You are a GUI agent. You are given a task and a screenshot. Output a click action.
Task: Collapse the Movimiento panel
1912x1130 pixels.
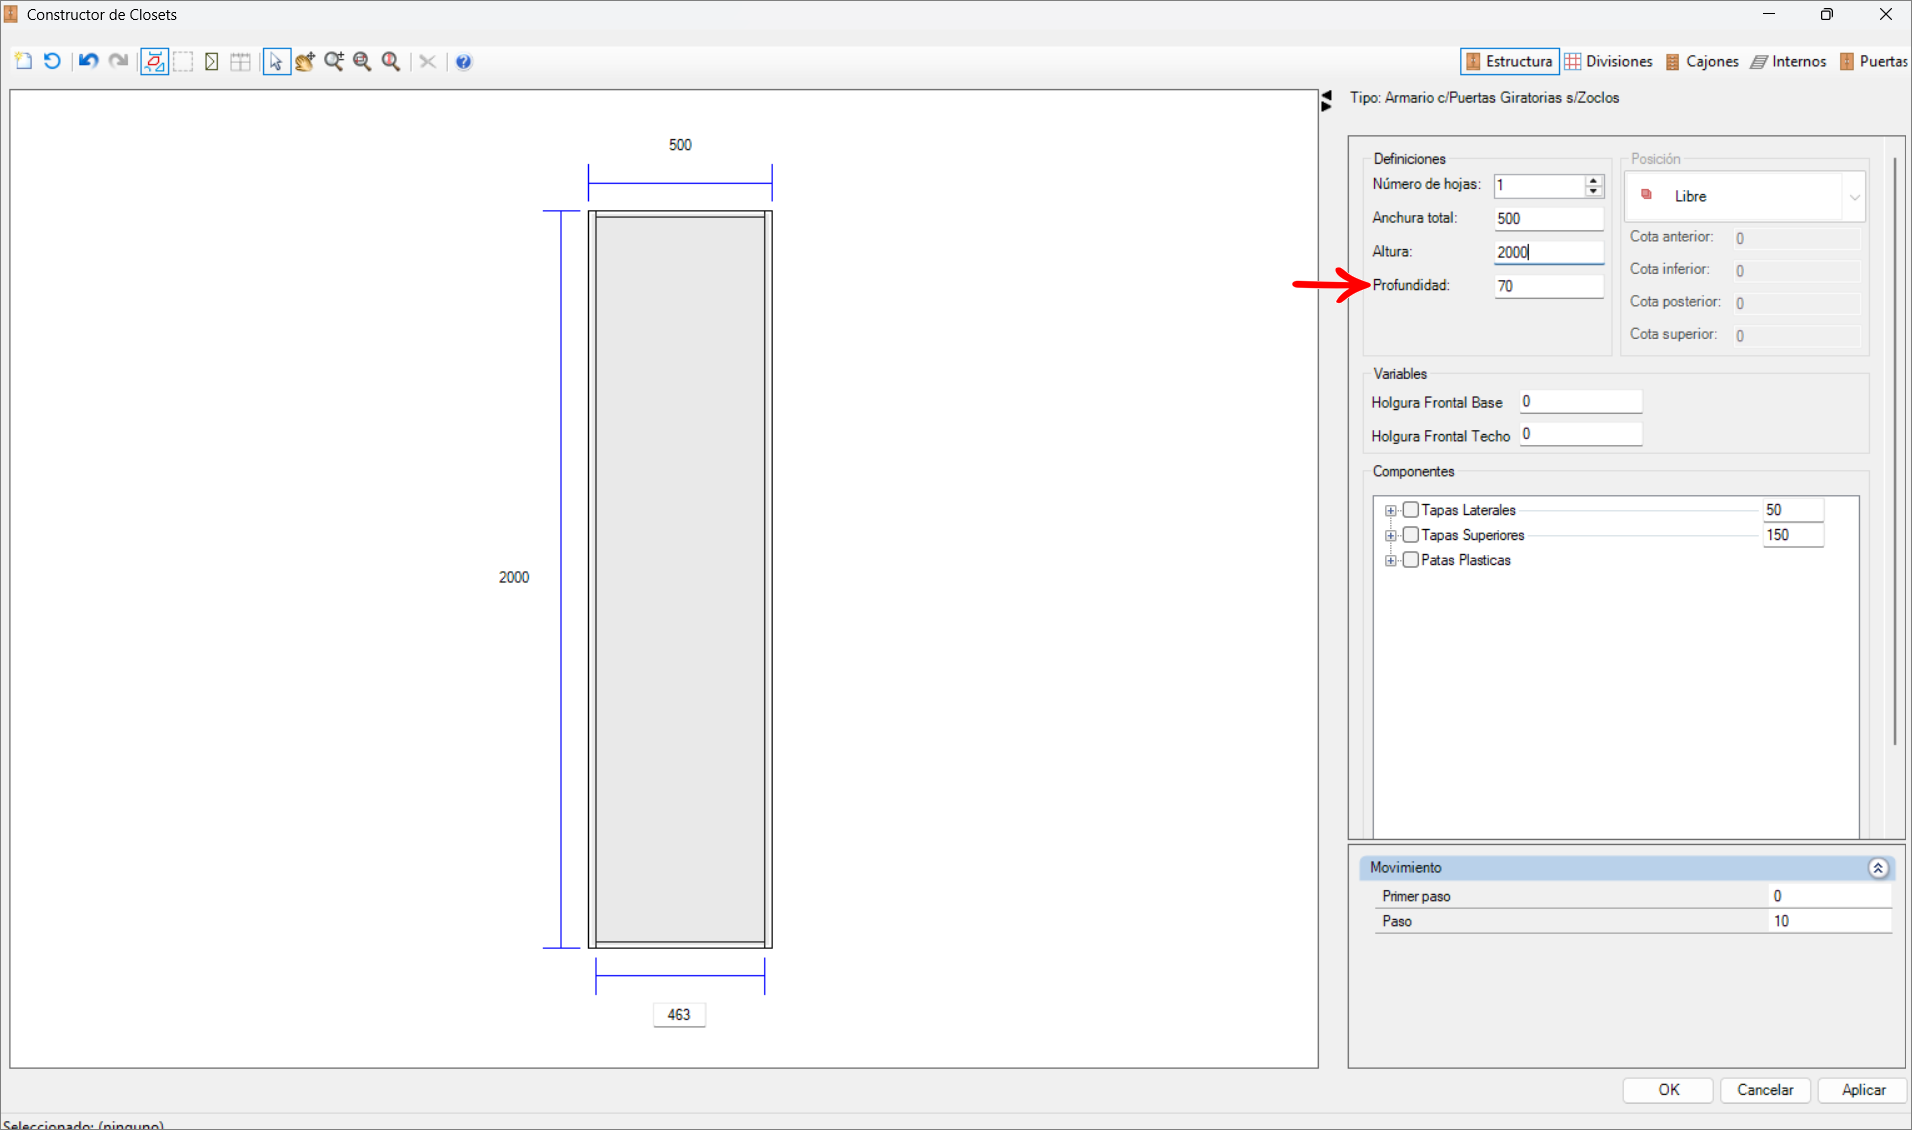coord(1877,868)
